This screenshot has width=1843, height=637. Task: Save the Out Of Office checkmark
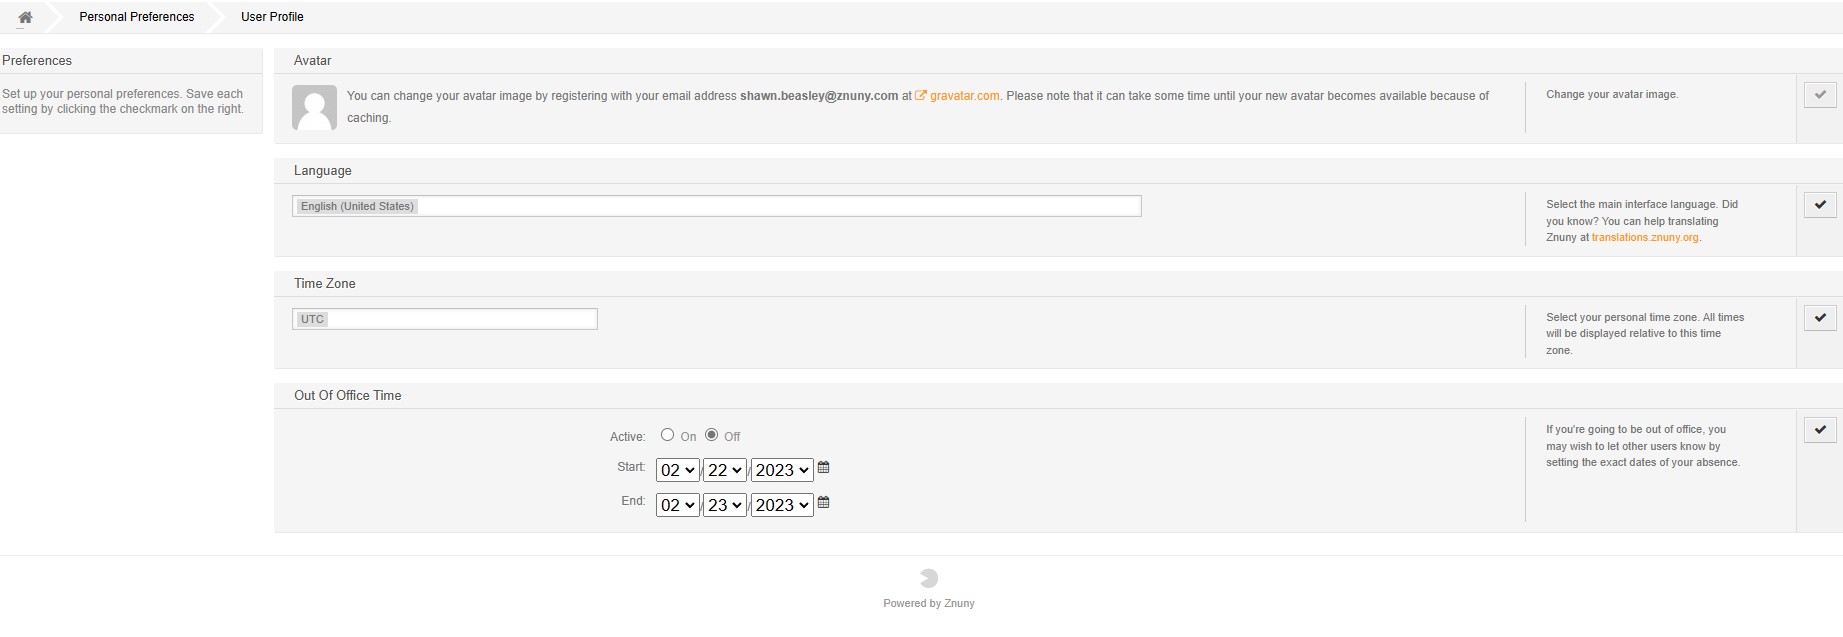(1819, 430)
